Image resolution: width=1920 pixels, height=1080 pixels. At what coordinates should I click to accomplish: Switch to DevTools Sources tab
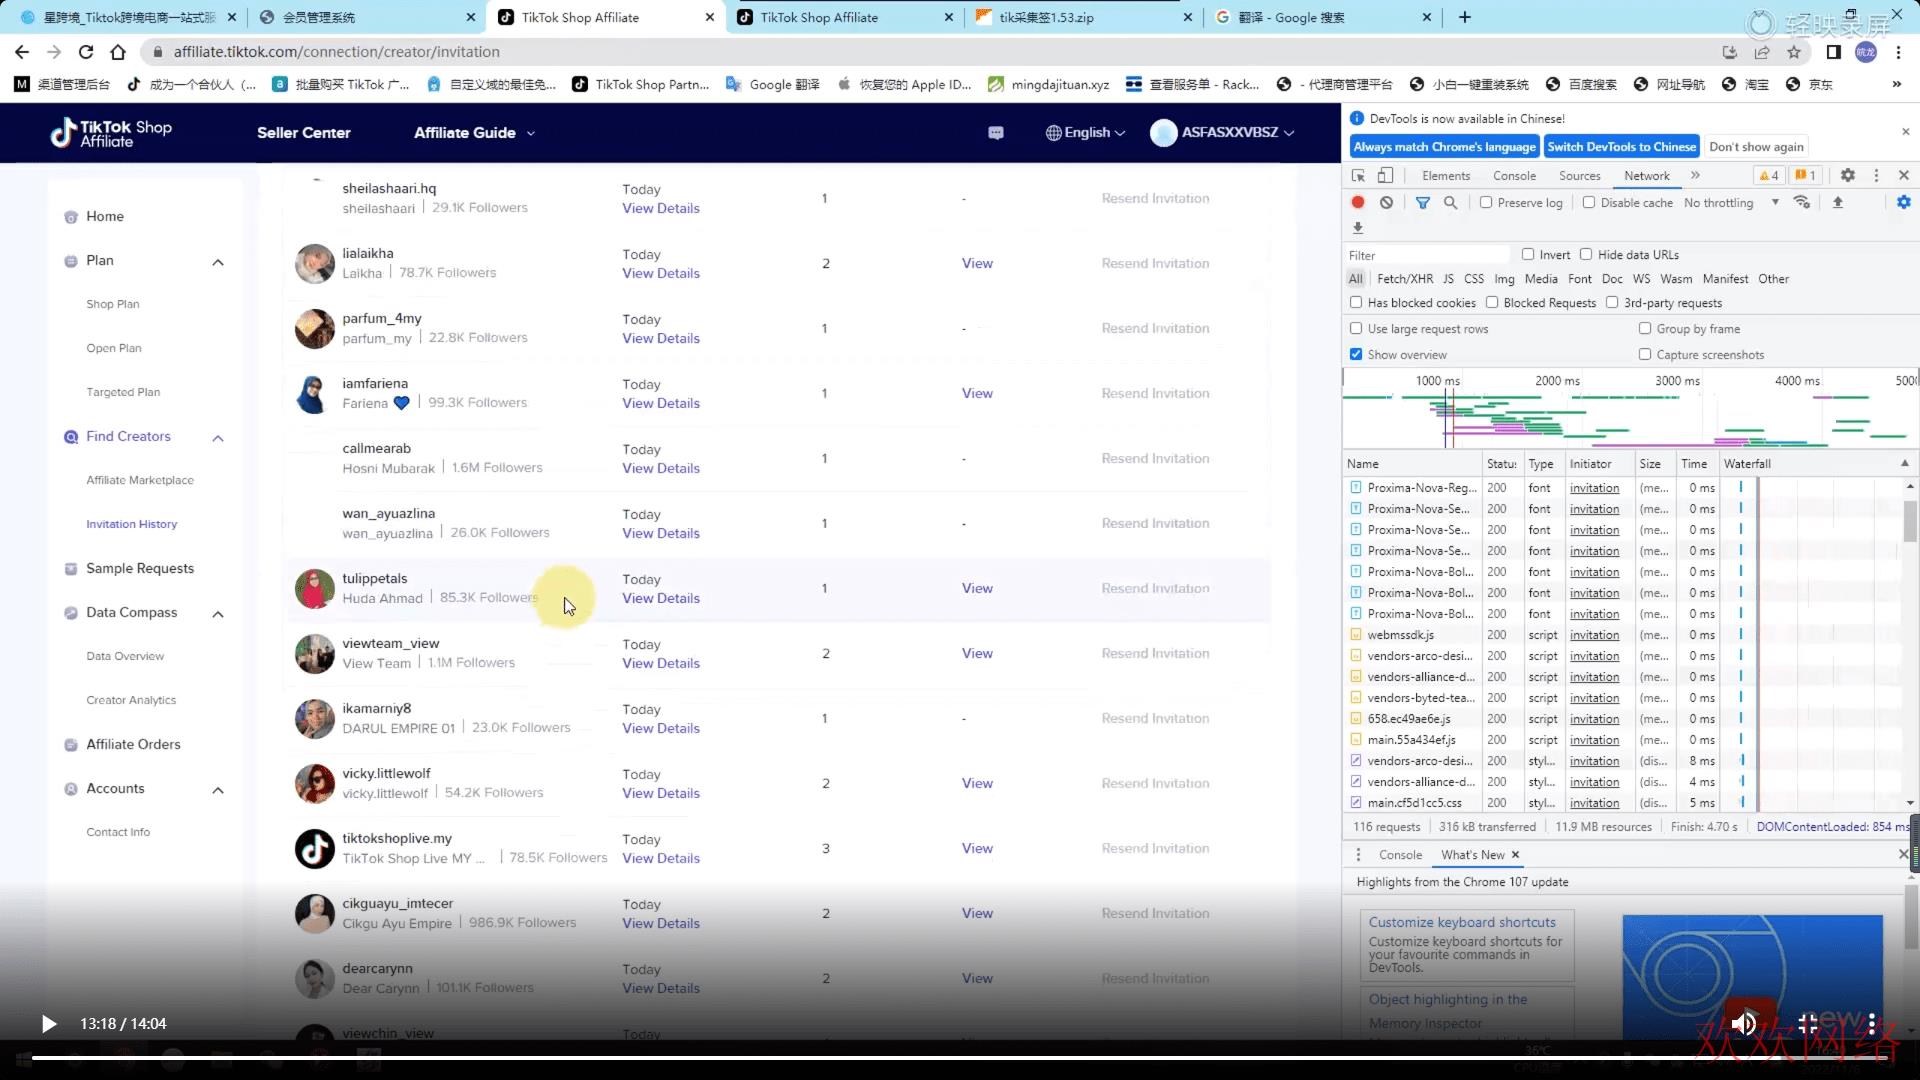[x=1579, y=175]
